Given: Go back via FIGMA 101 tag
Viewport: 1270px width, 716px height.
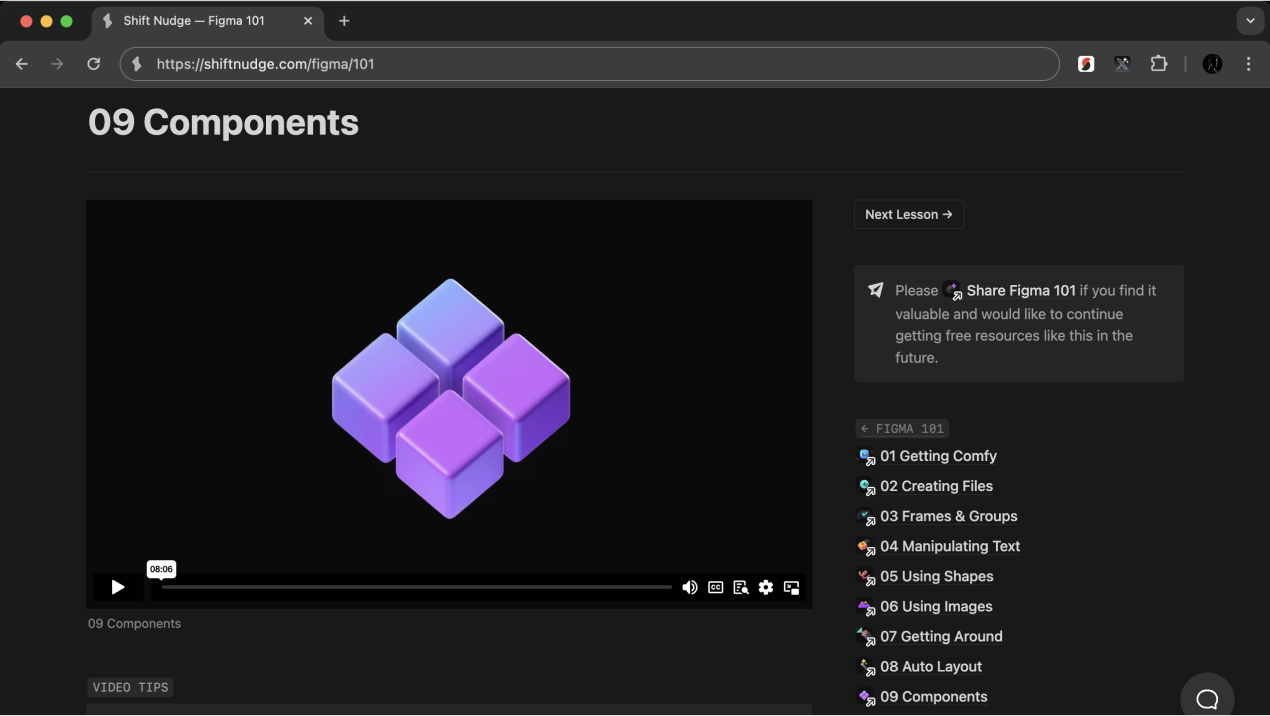Looking at the screenshot, I should (x=902, y=428).
